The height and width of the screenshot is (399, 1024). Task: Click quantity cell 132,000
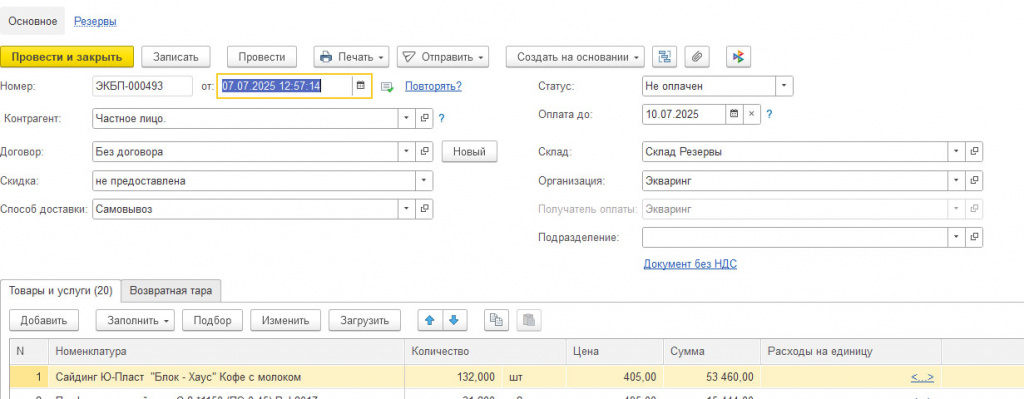[x=454, y=377]
